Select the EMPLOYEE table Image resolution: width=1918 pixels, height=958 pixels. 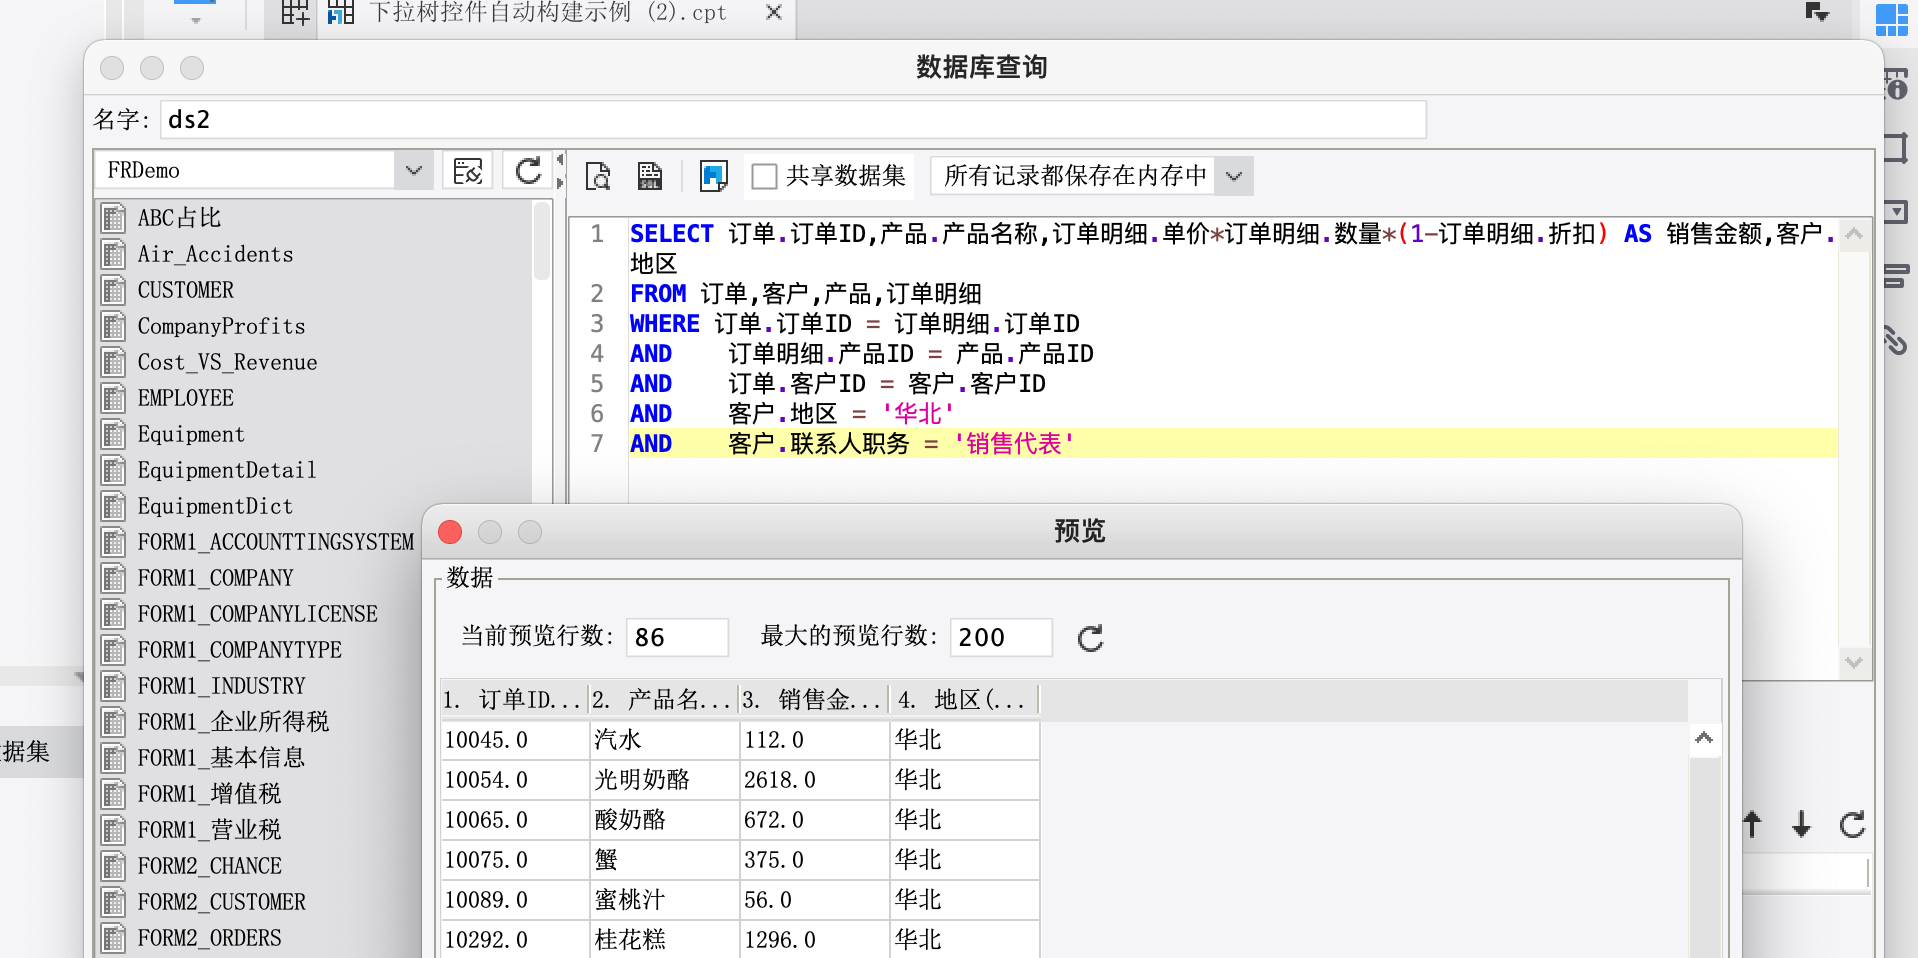[x=316, y=398]
